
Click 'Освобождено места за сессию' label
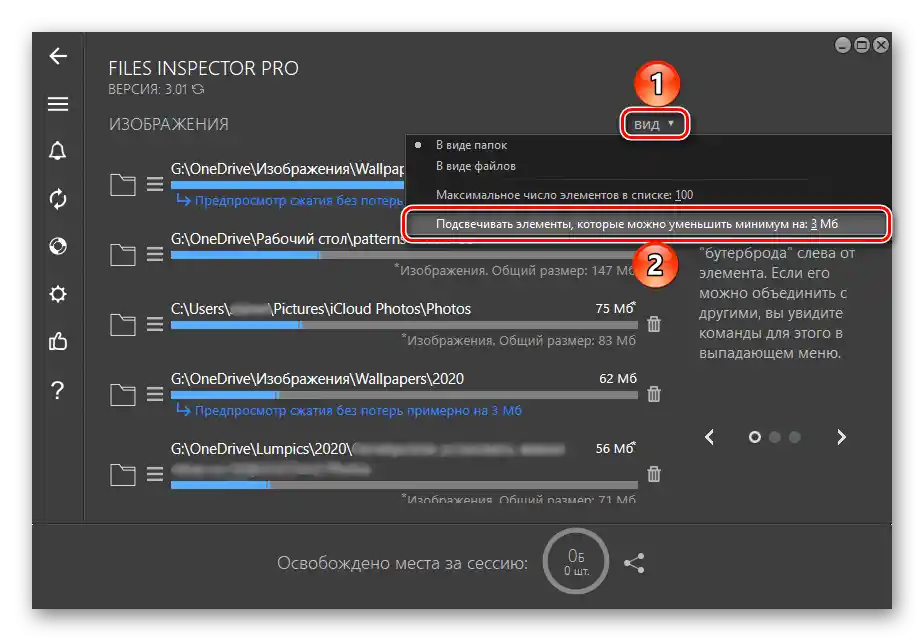(x=402, y=563)
